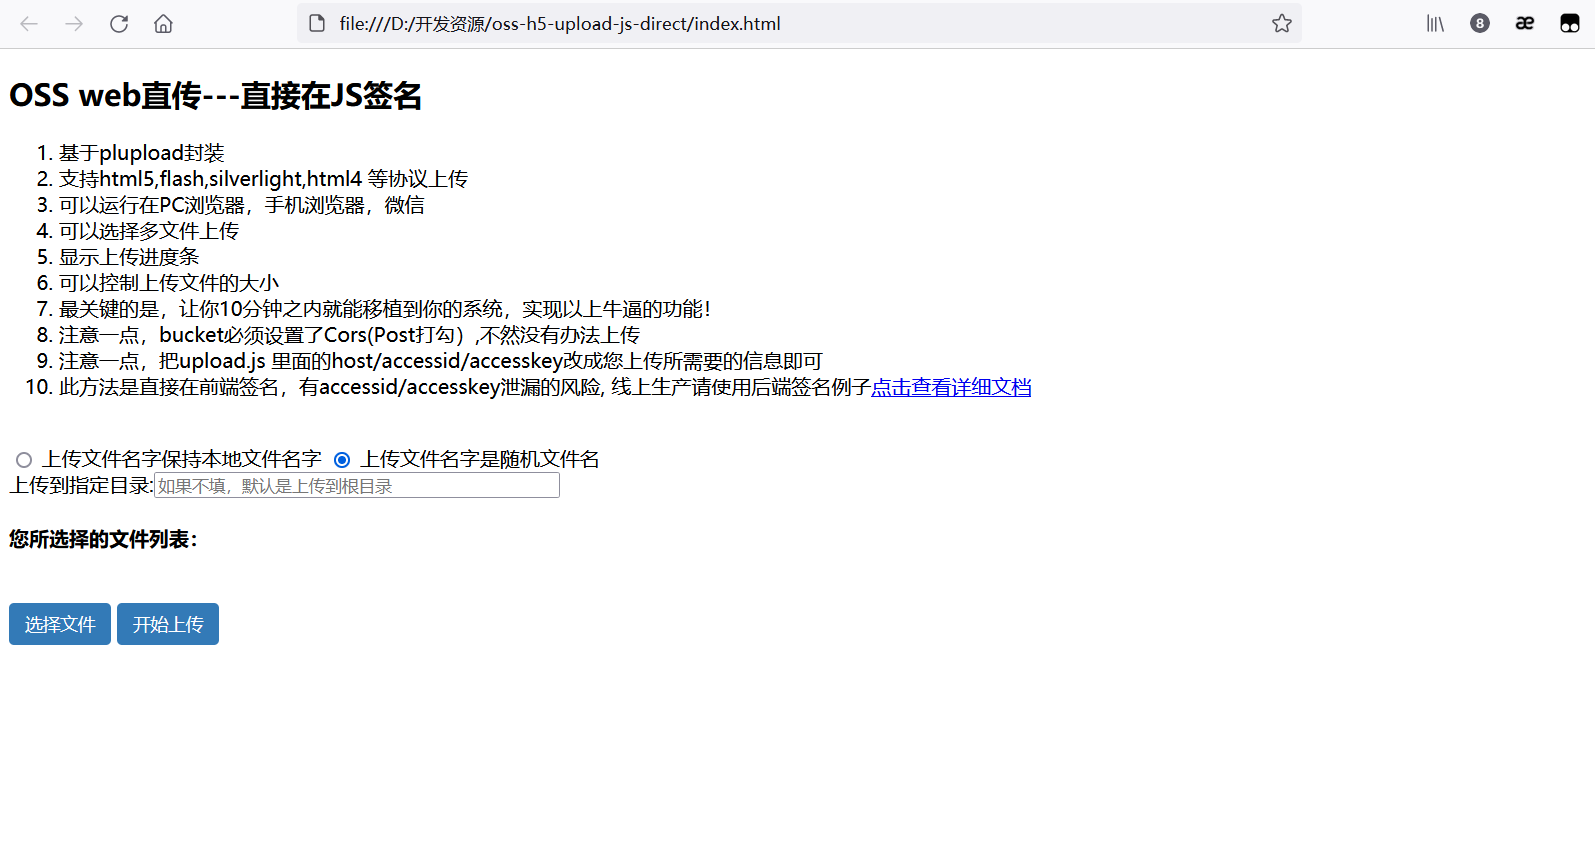Open the library bookshelf icon
The height and width of the screenshot is (861, 1595).
pyautogui.click(x=1435, y=24)
